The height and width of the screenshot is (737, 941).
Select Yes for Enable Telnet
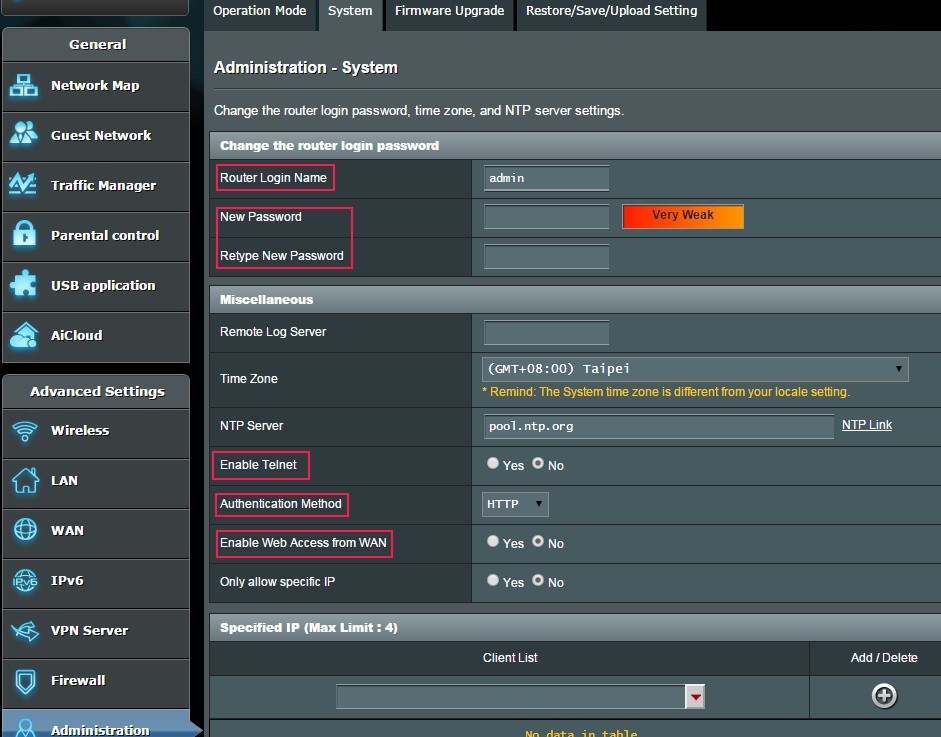pos(493,463)
